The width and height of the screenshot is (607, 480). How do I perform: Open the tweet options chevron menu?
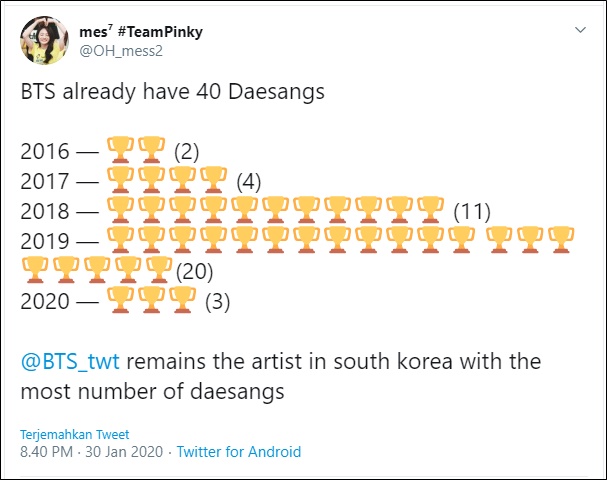coord(580,30)
